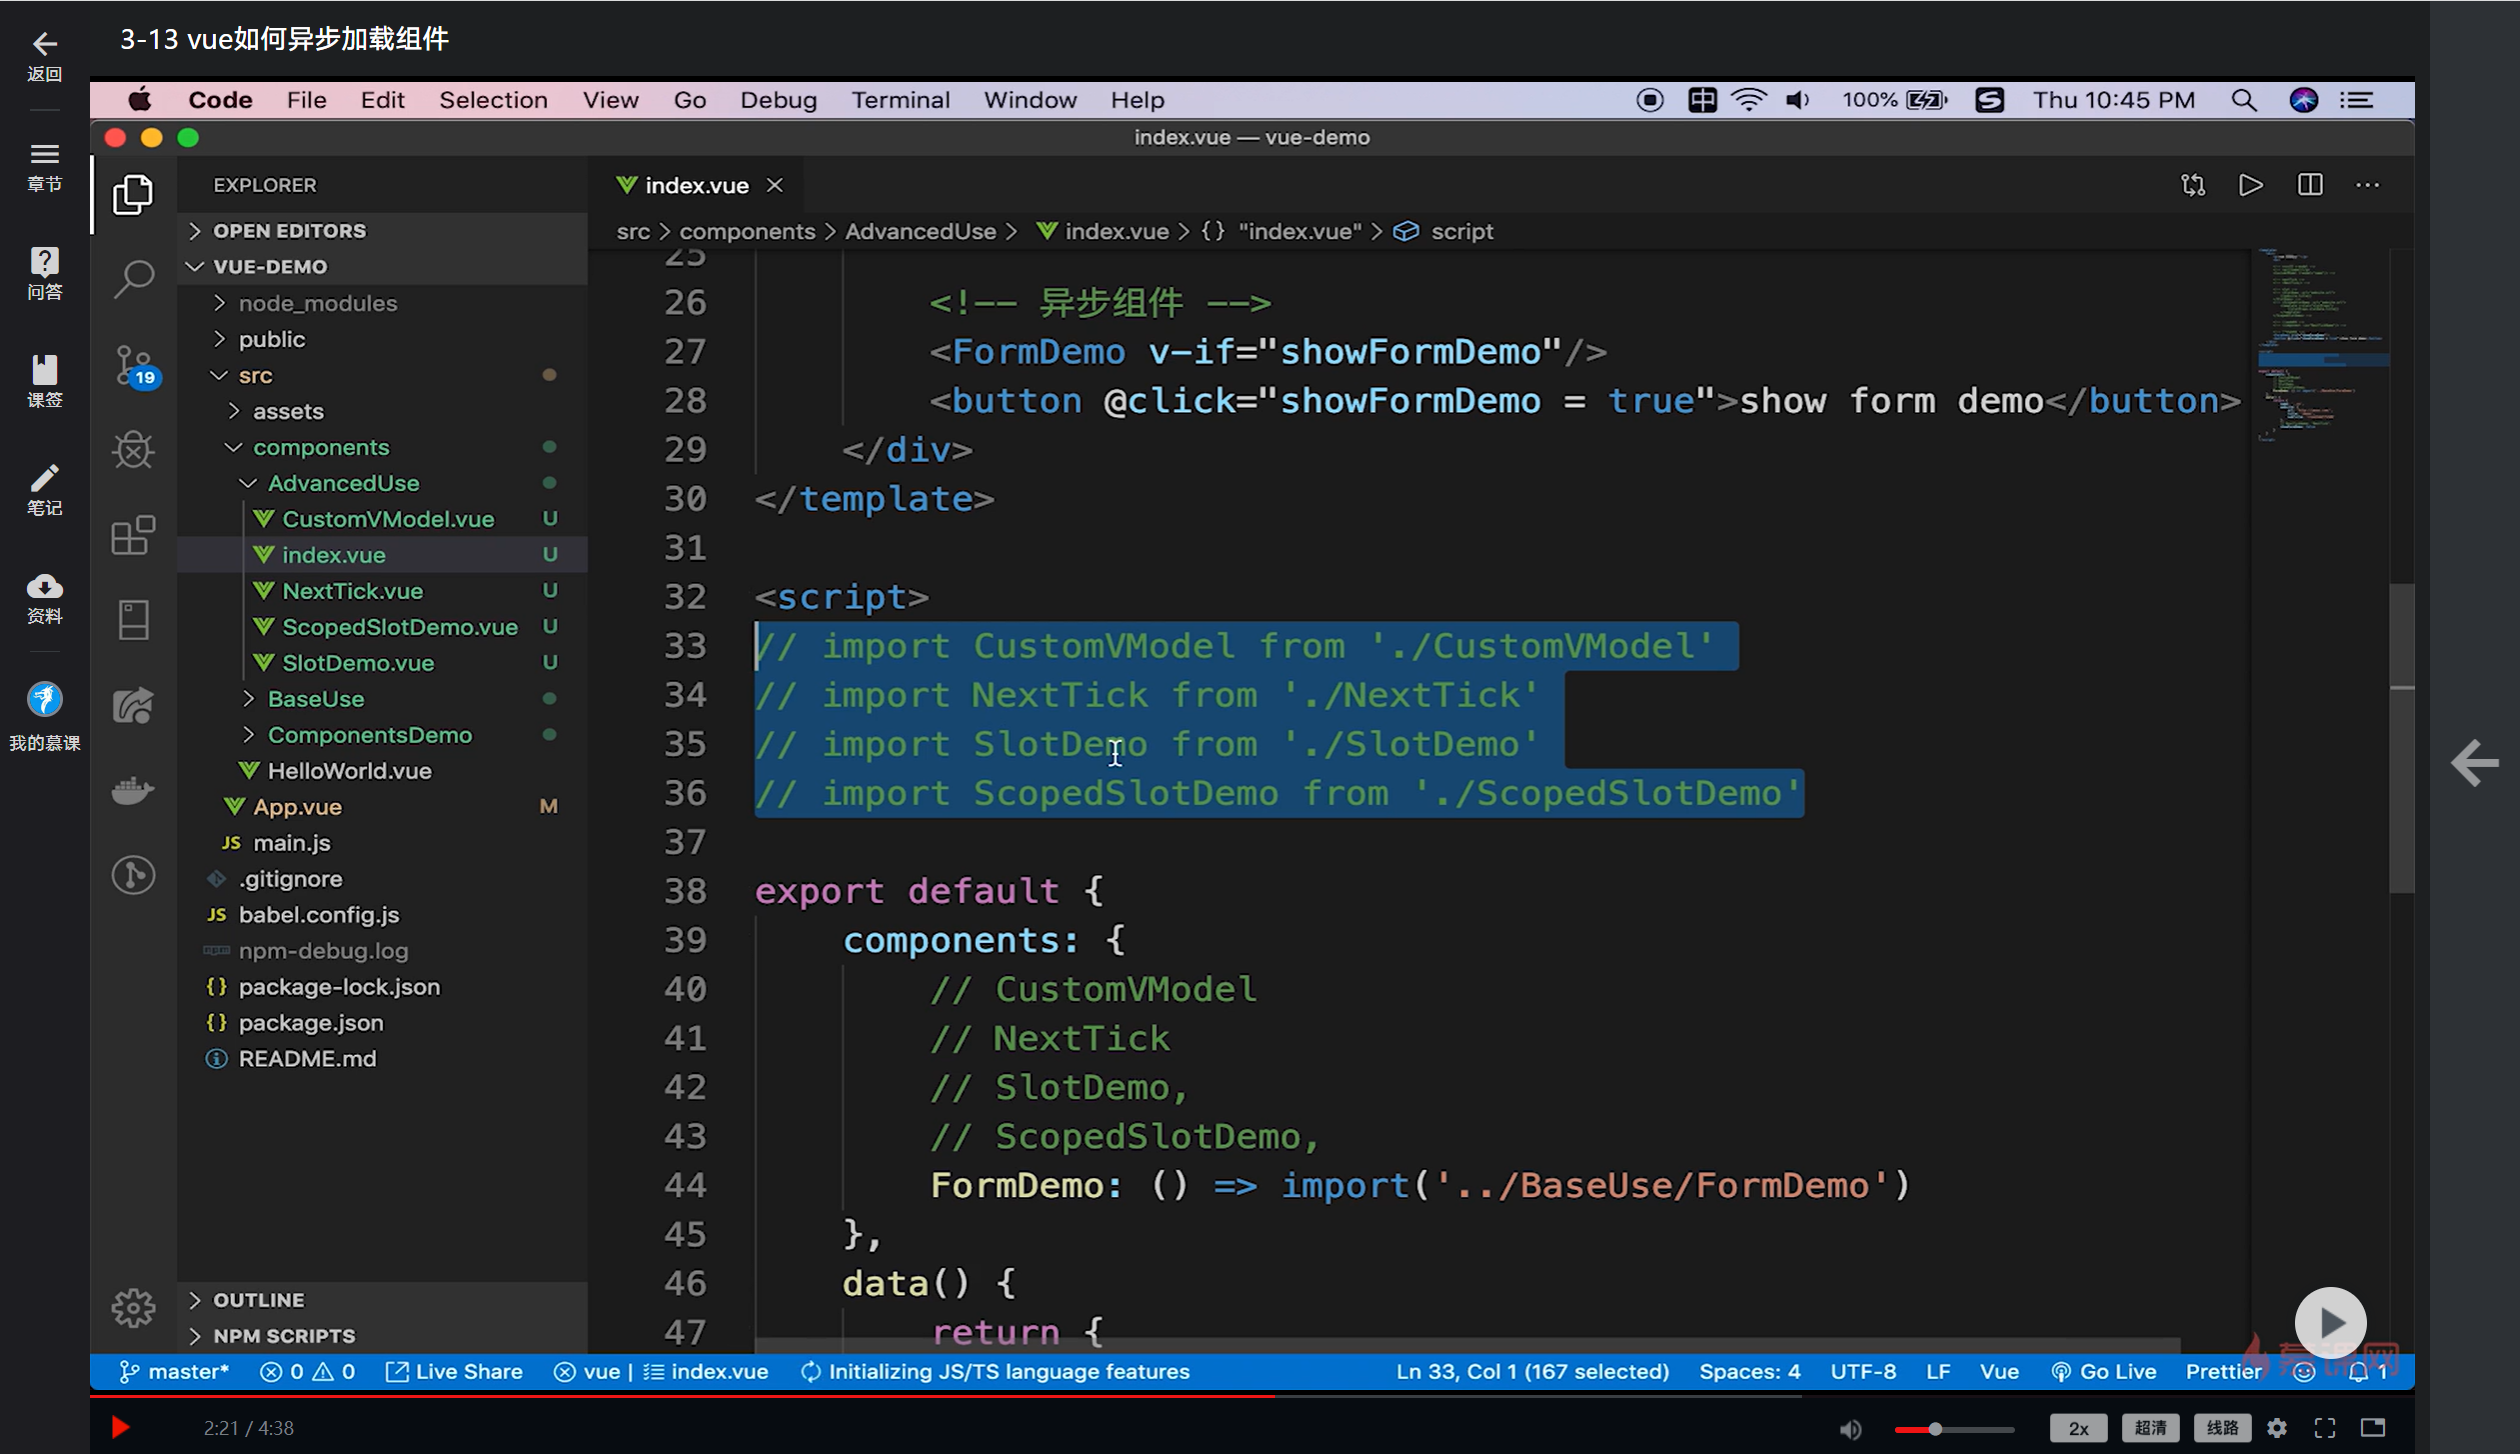Open the Debug bug icon panel
The width and height of the screenshot is (2520, 1454).
click(133, 450)
